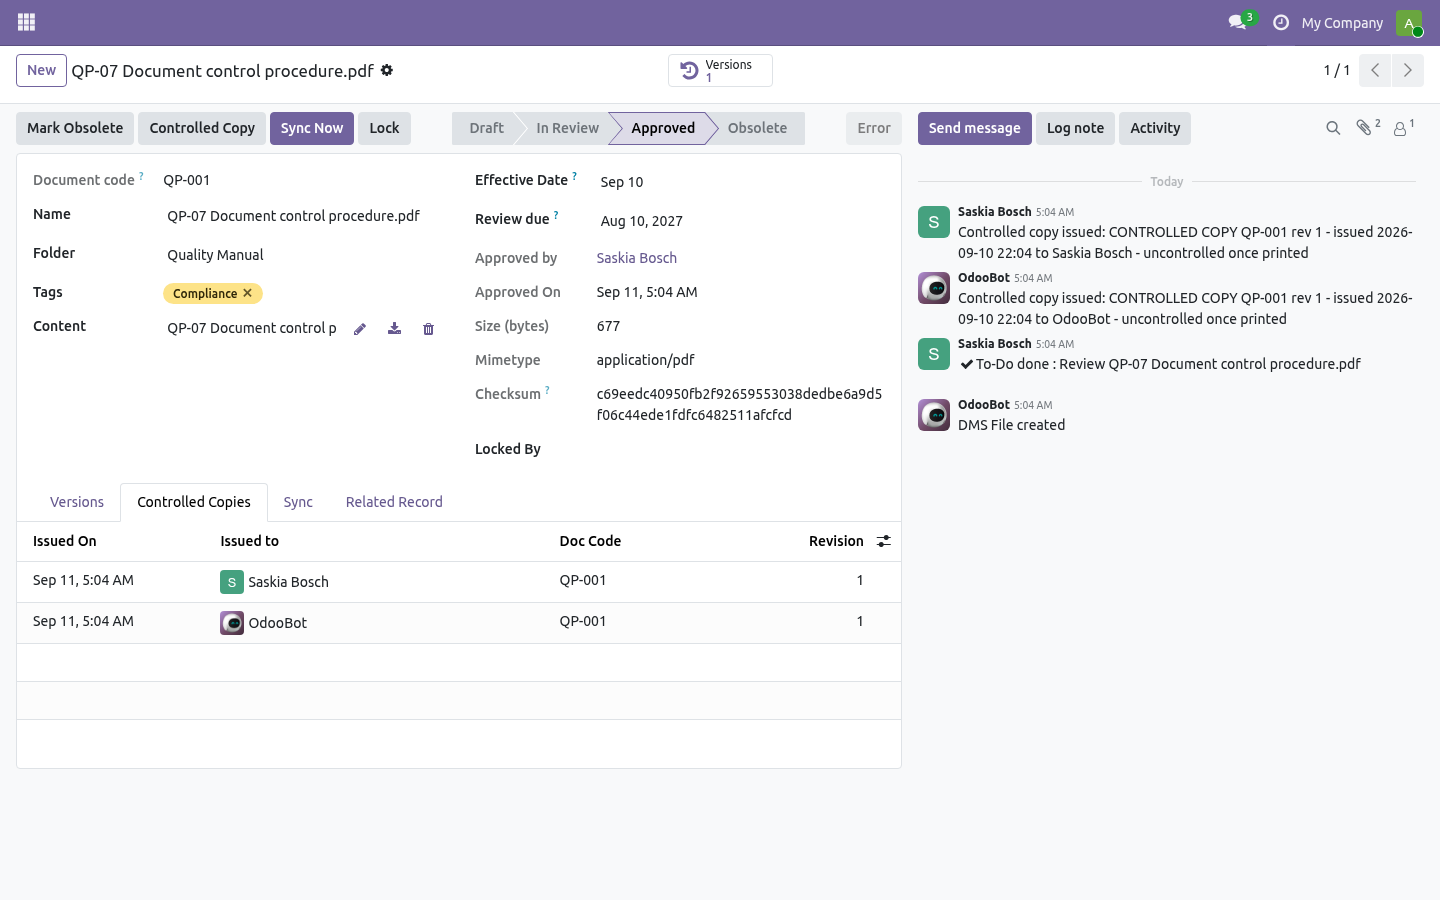
Task: Open Versions history stat button
Action: coord(720,70)
